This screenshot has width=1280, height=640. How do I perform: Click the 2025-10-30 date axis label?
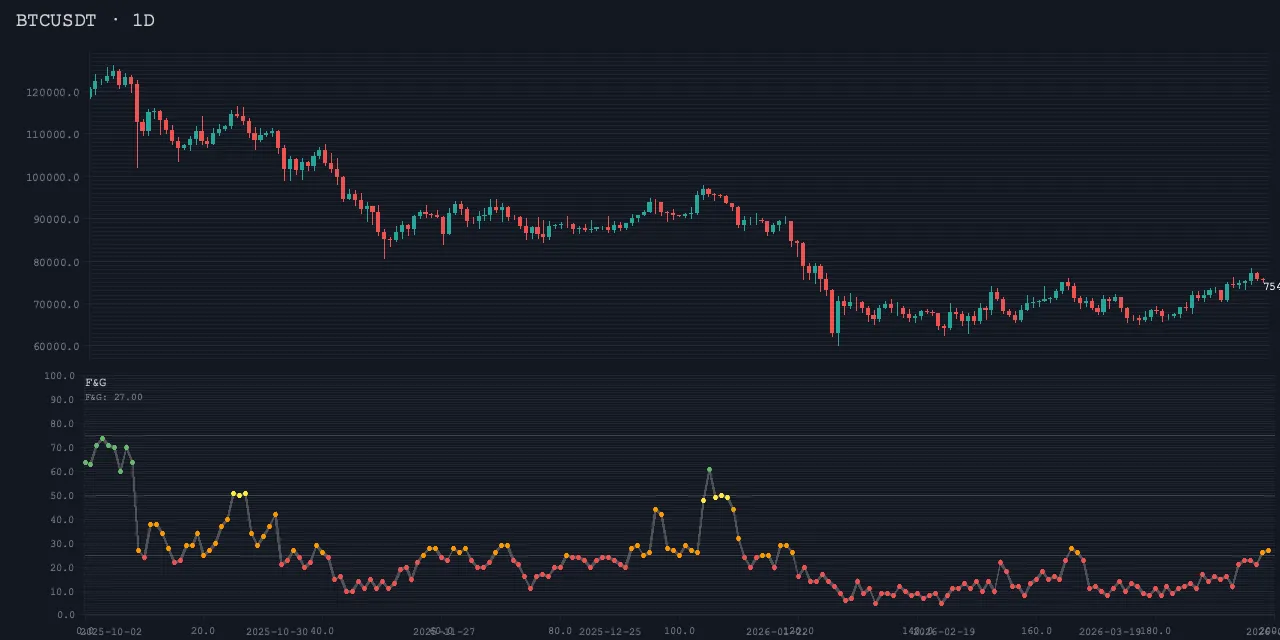point(277,632)
